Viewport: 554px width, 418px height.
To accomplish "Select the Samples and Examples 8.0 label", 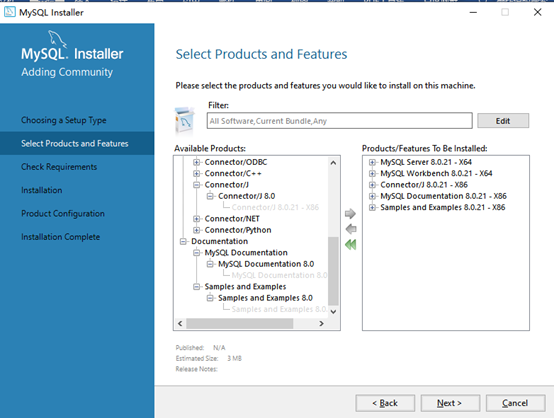I will tap(265, 298).
